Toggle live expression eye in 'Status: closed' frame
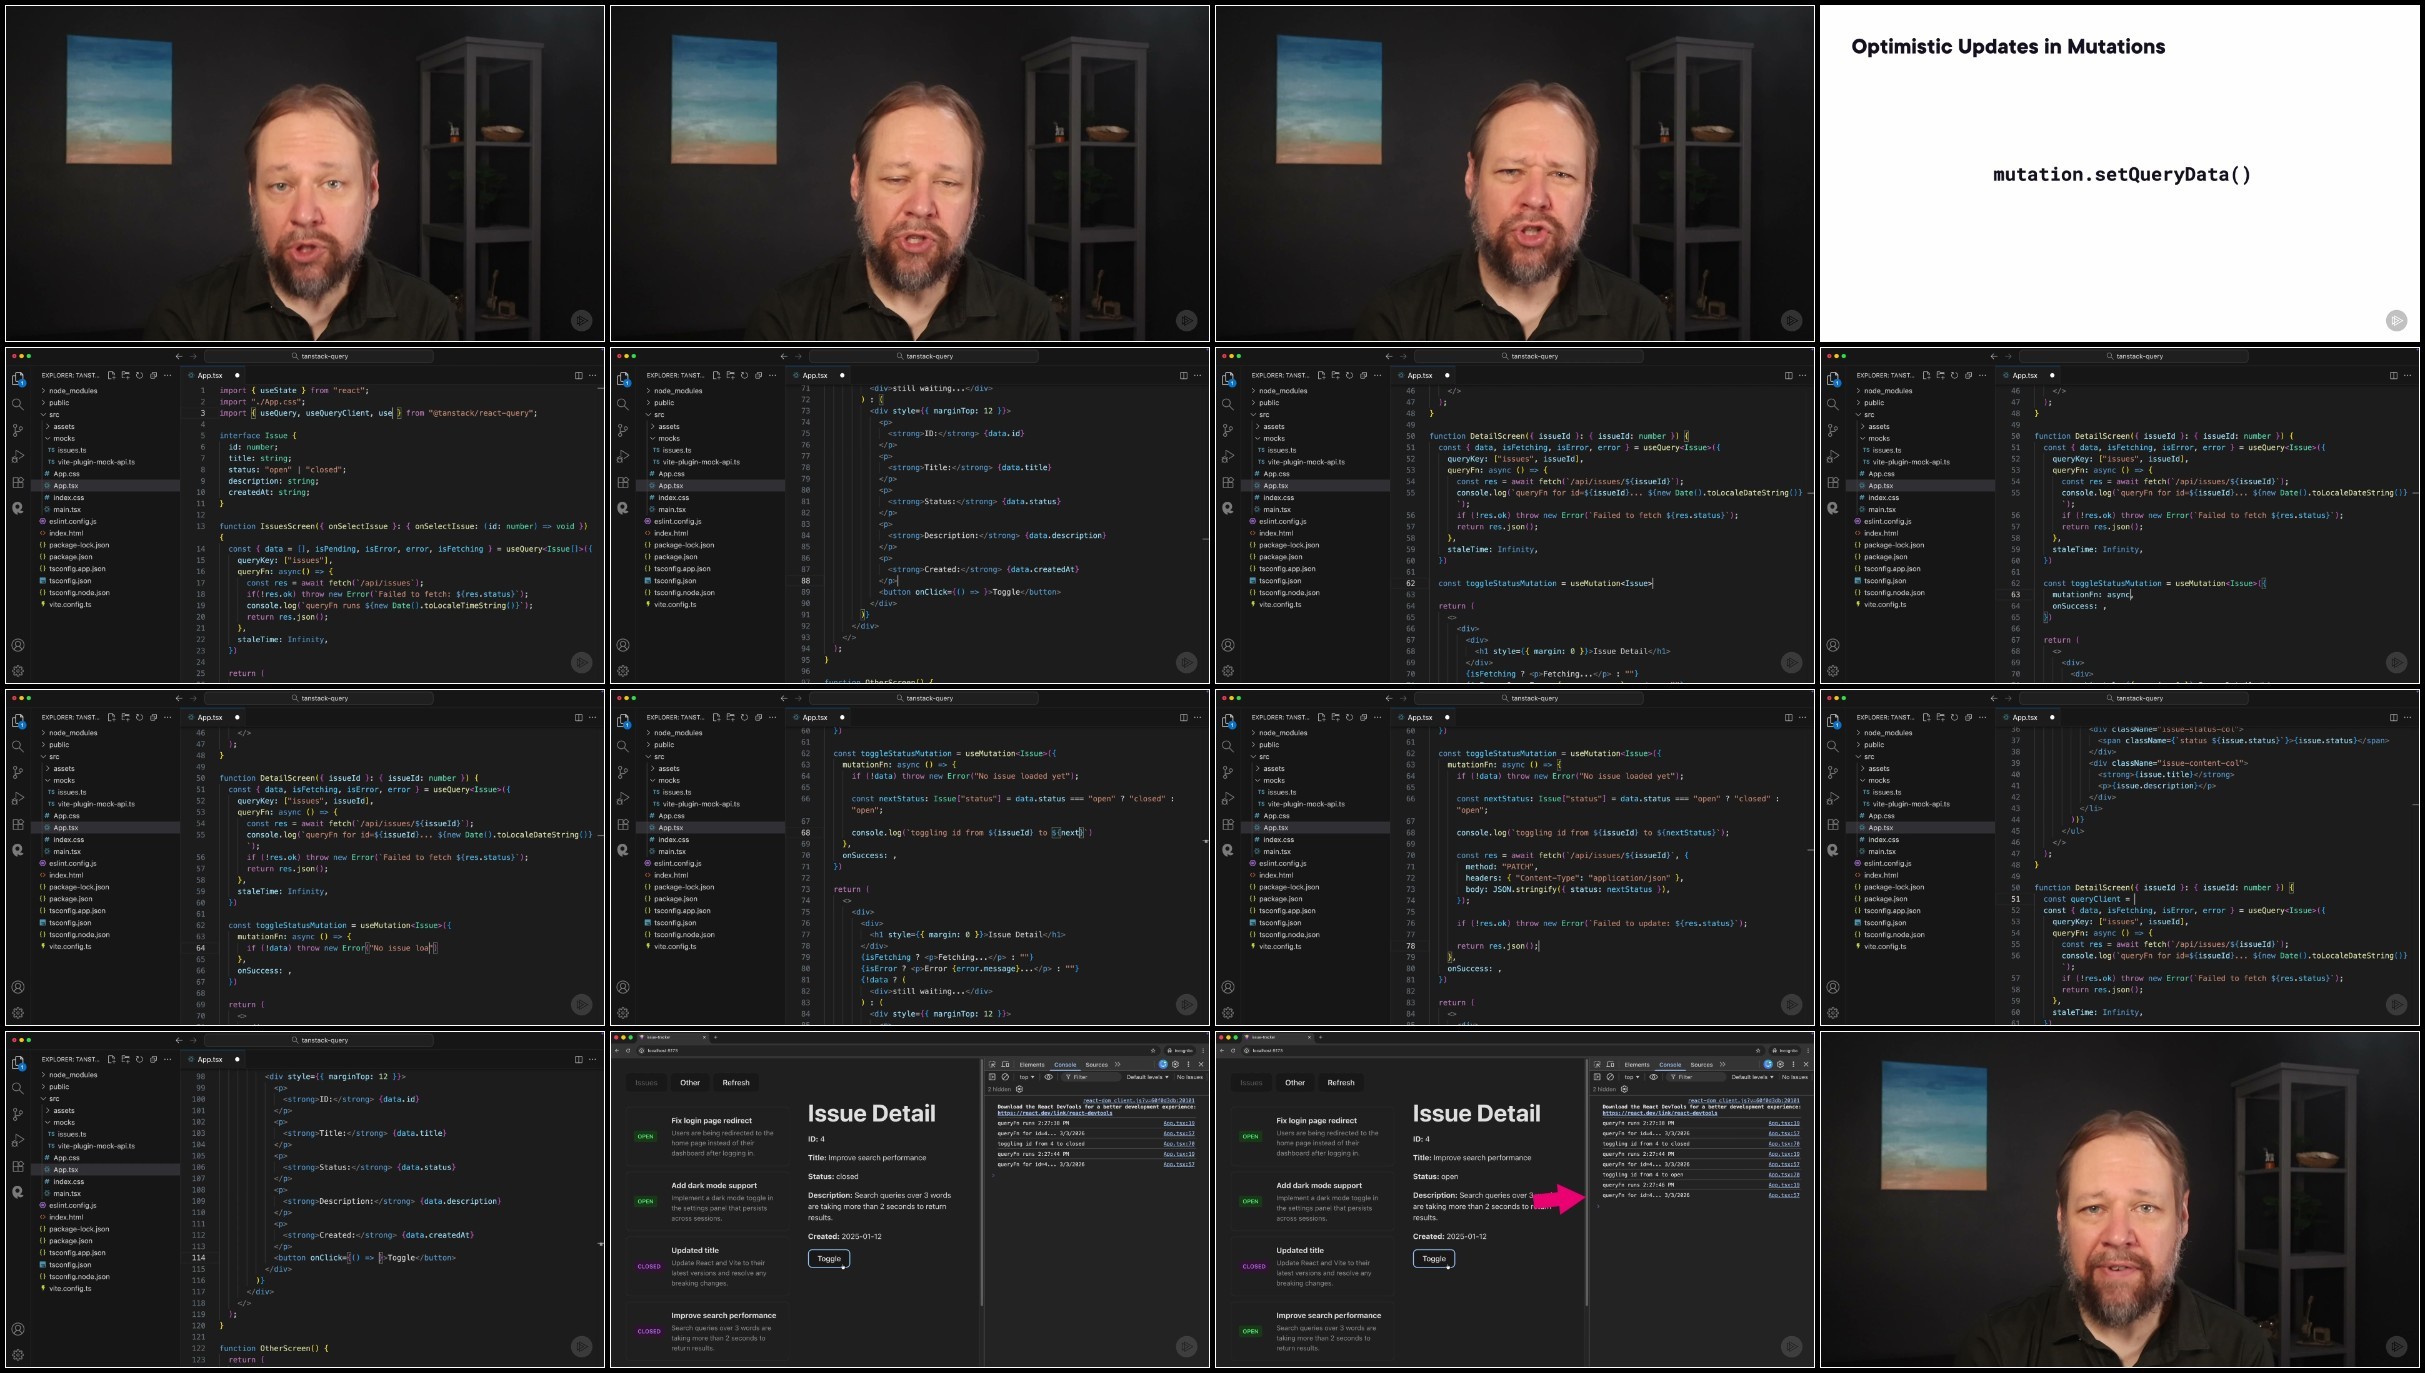This screenshot has height=1373, width=2425. (1048, 1077)
